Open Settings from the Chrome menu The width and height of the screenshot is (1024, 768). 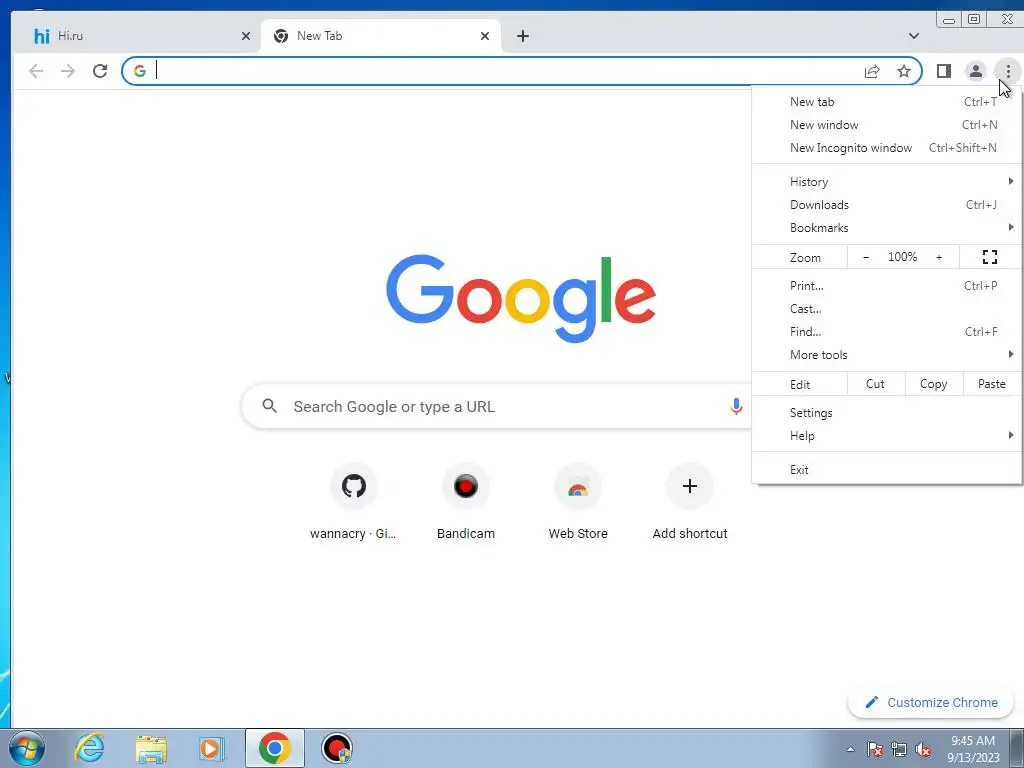coord(887,413)
